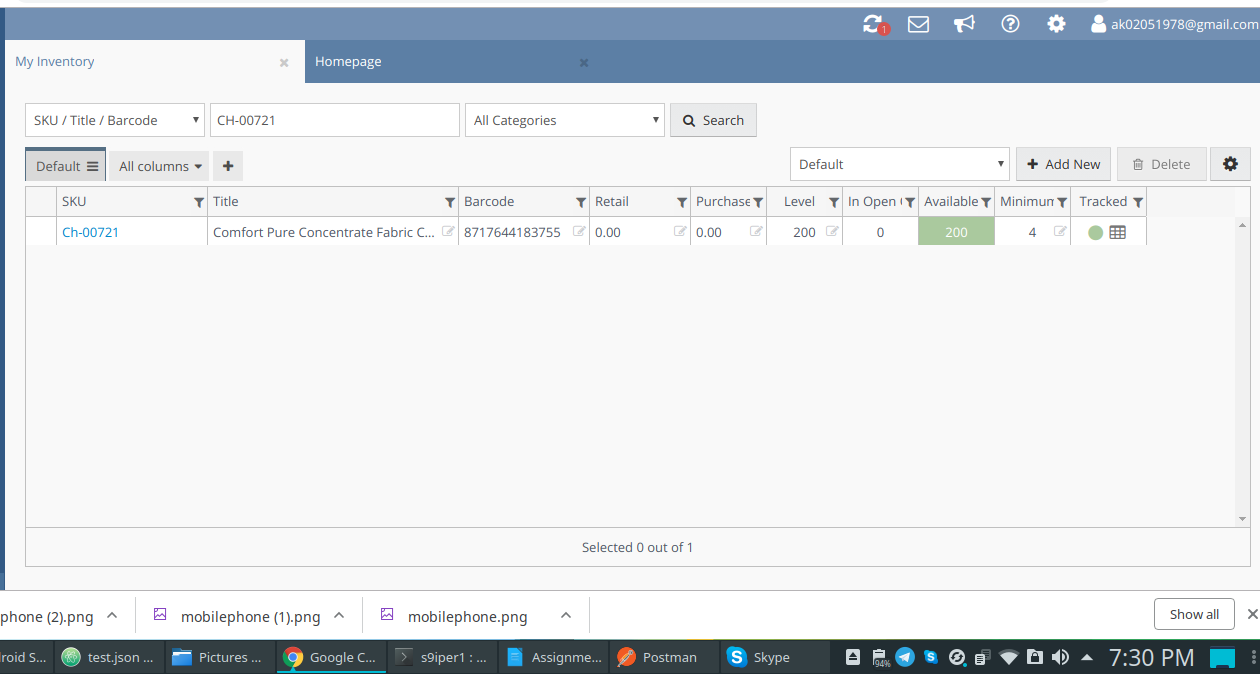This screenshot has width=1260, height=674.
Task: Filter the SKU column
Action: point(198,202)
